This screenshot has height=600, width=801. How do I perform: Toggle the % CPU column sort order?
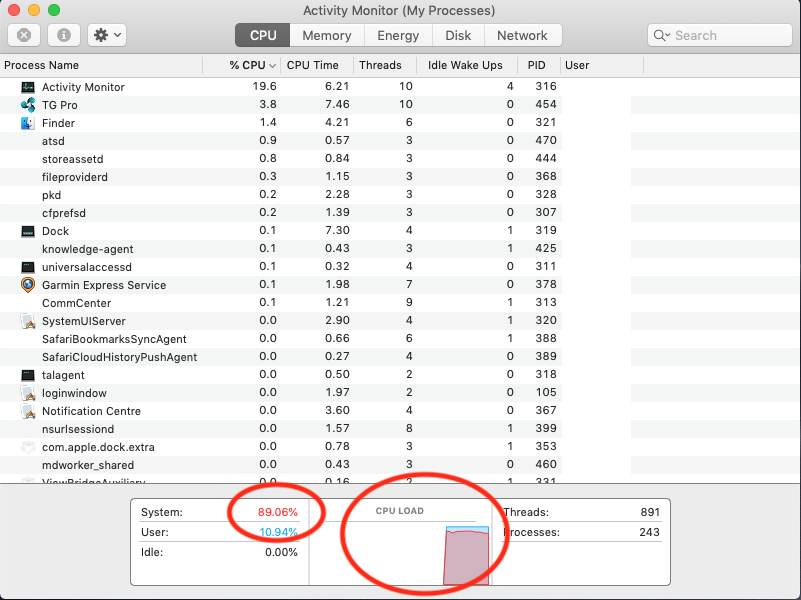(242, 65)
